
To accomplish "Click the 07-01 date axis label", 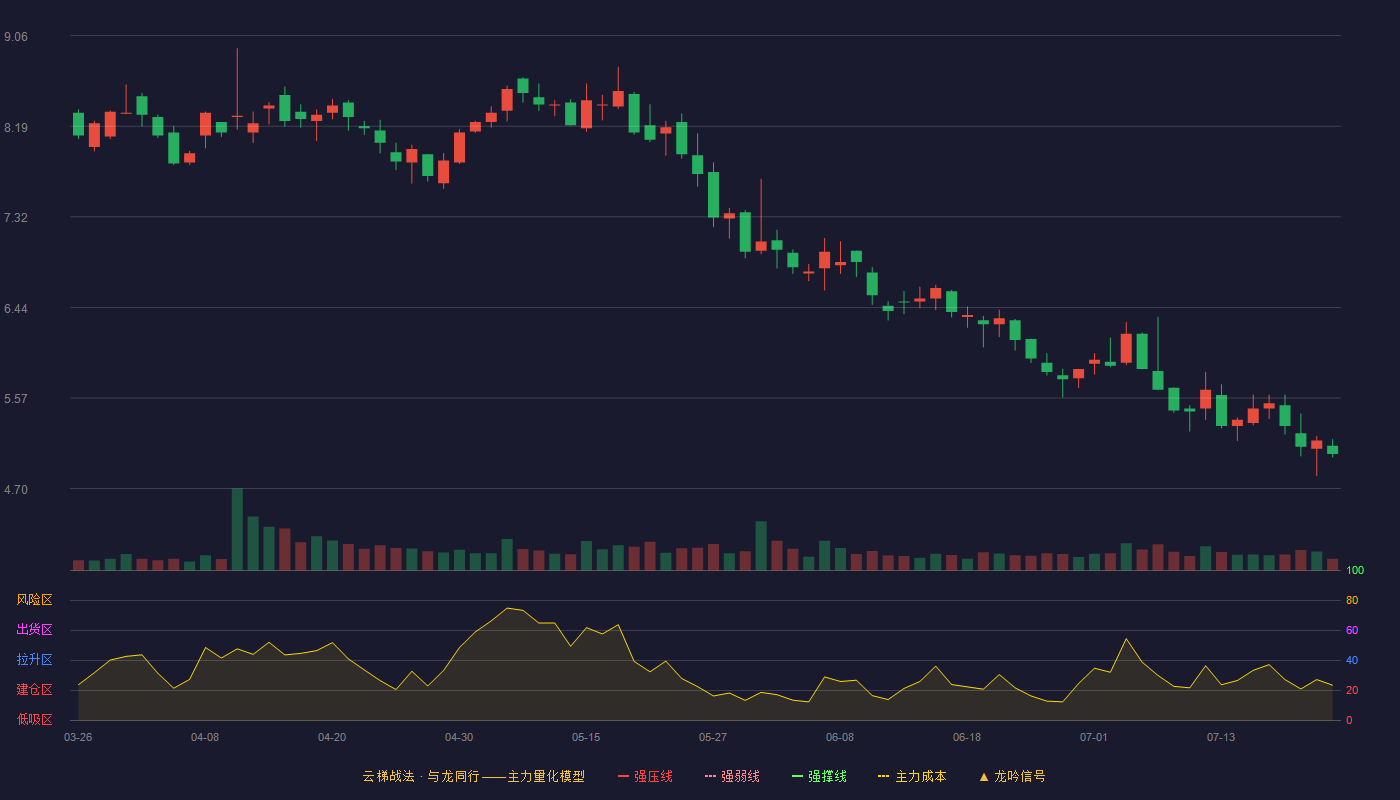I will [x=1094, y=737].
